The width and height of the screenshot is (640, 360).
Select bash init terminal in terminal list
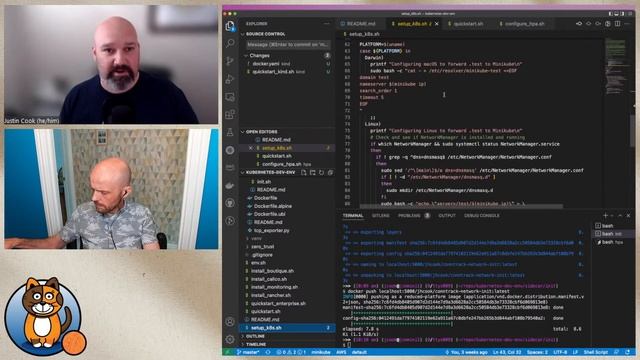pos(612,234)
